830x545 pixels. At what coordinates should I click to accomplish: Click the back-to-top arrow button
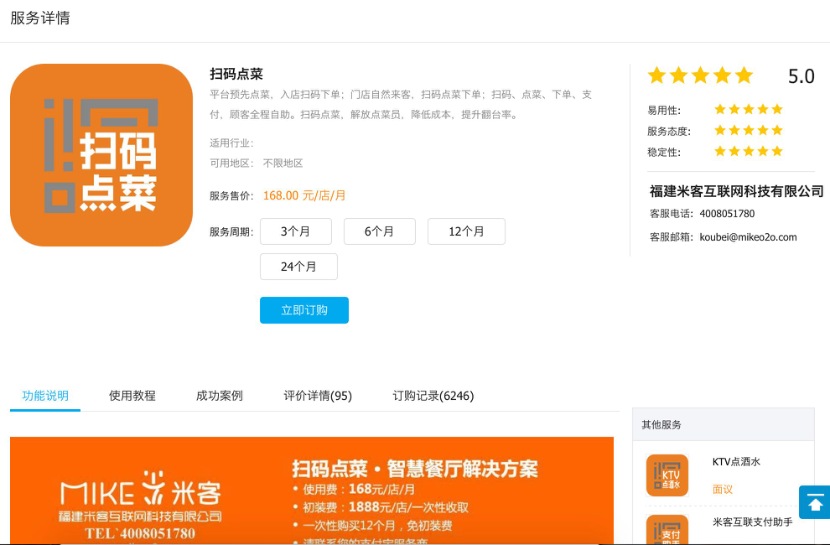click(815, 502)
